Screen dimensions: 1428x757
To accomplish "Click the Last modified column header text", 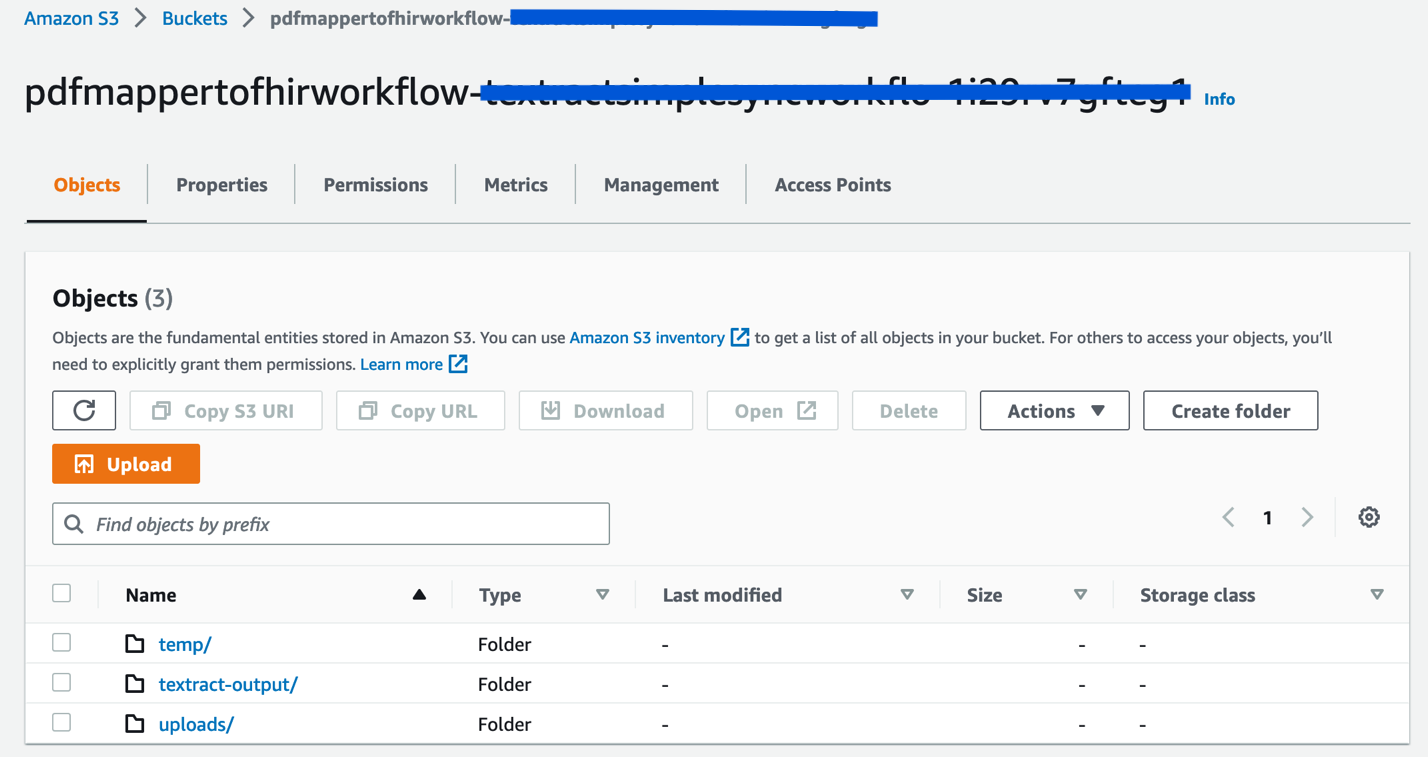I will click(725, 595).
